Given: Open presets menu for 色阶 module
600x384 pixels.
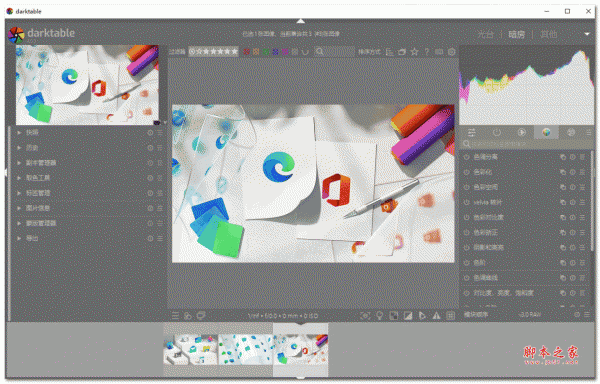Looking at the screenshot, I should [582, 263].
